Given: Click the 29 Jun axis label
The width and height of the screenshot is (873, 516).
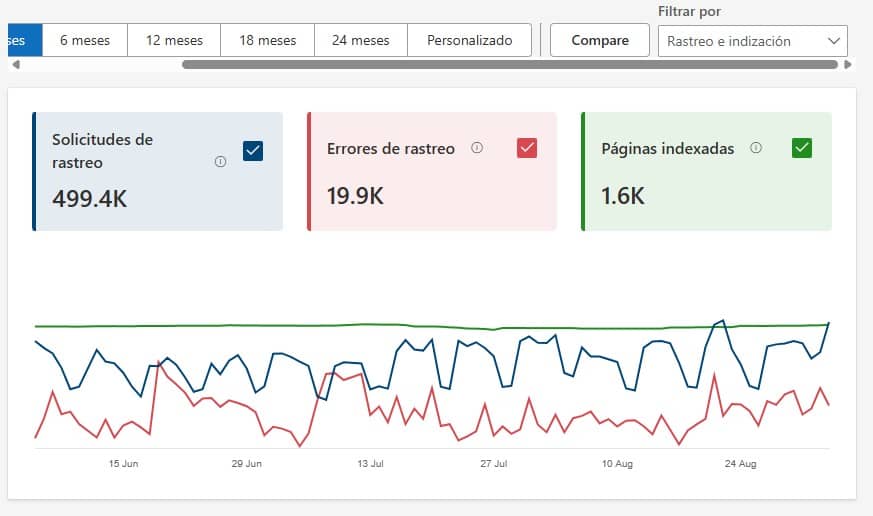Looking at the screenshot, I should [x=247, y=463].
